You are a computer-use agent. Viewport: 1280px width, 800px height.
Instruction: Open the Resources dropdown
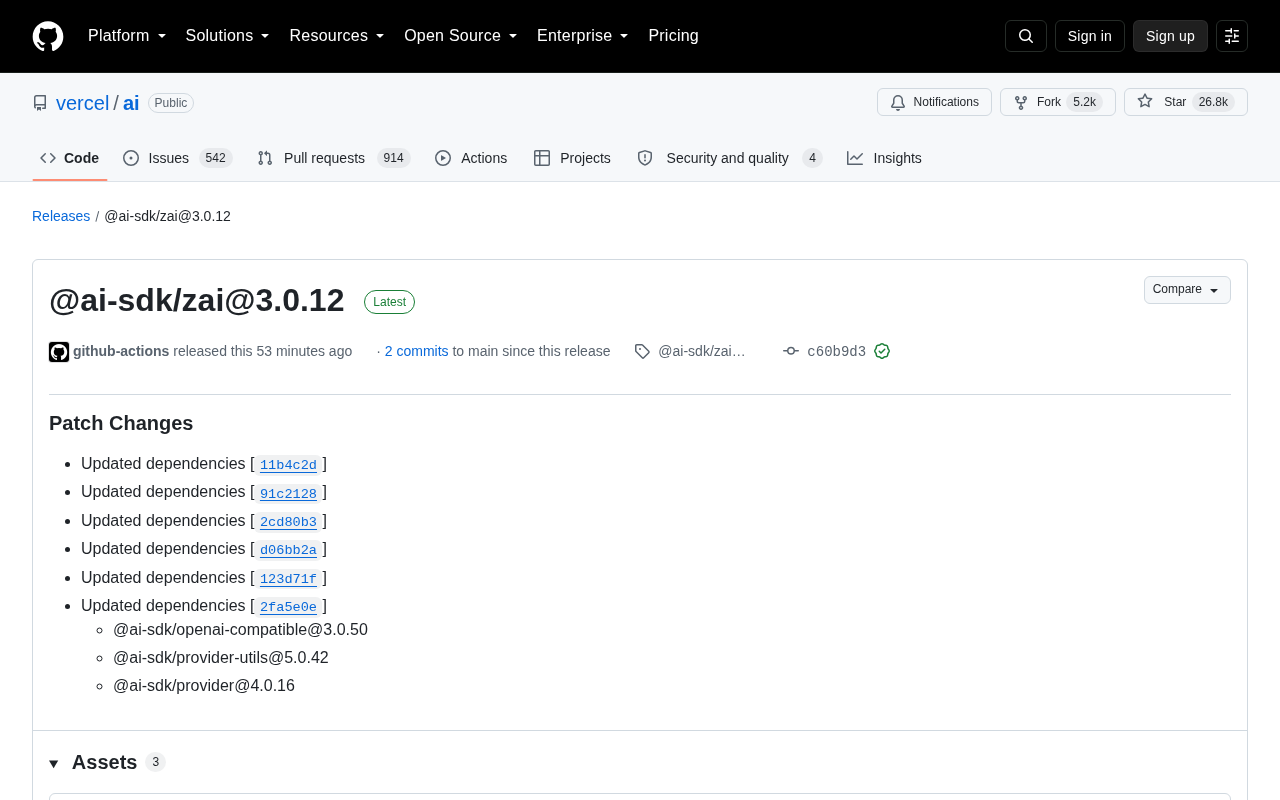tap(337, 36)
